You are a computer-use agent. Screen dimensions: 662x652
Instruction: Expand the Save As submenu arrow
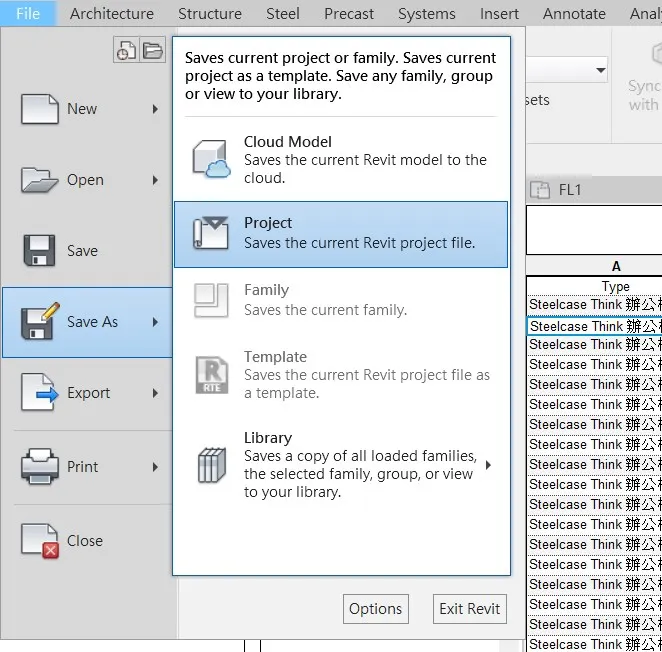(155, 322)
